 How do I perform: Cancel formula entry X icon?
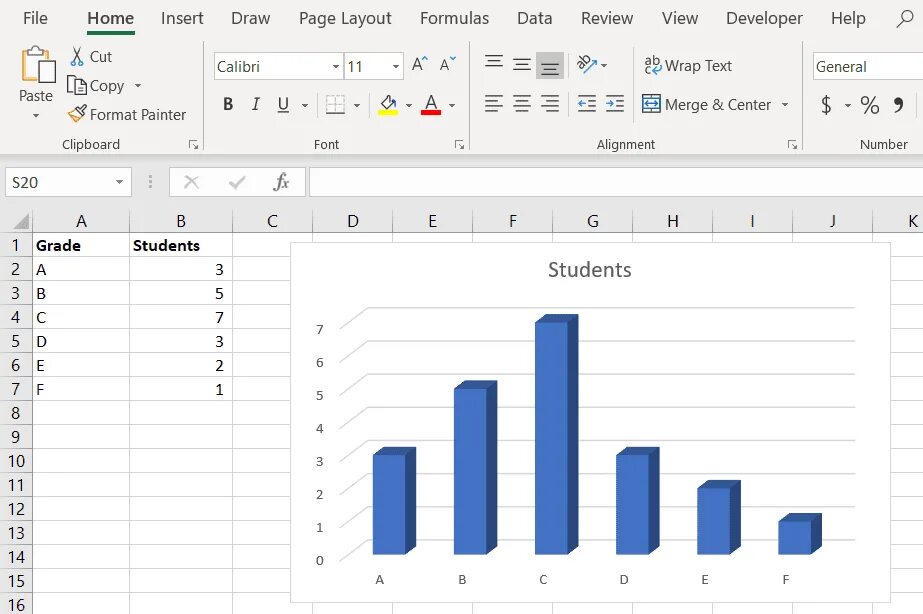pos(191,182)
